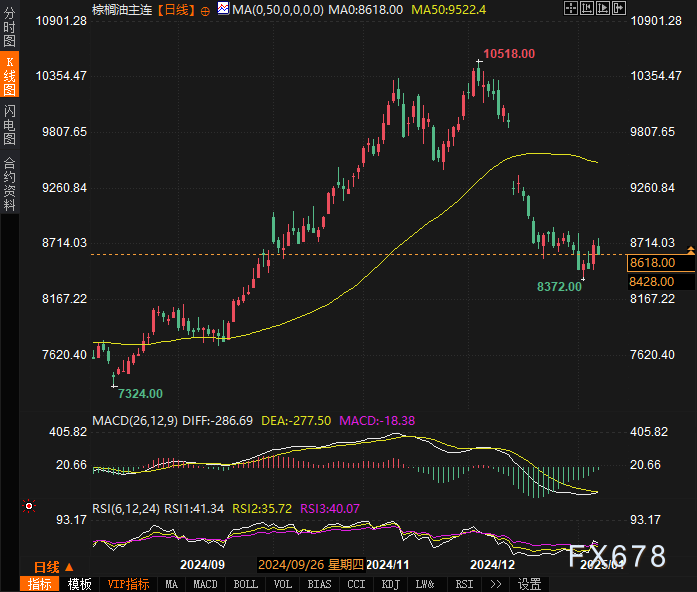Enable the VIP指标 tab

point(128,584)
